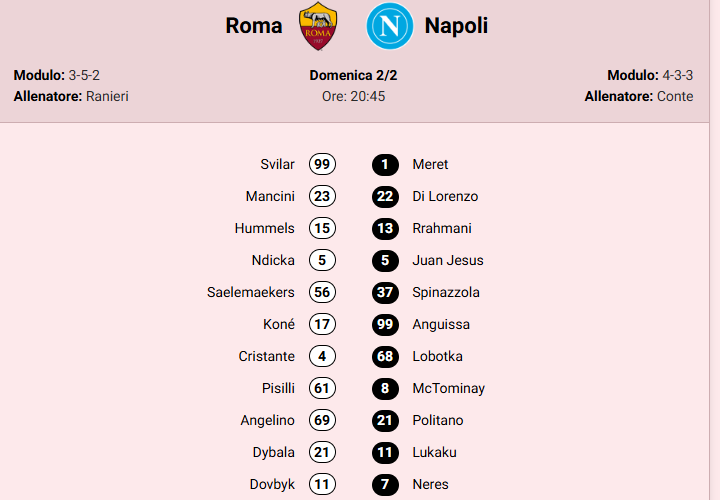
Task: Select Dovbyk in Roma lineup
Action: [x=272, y=485]
